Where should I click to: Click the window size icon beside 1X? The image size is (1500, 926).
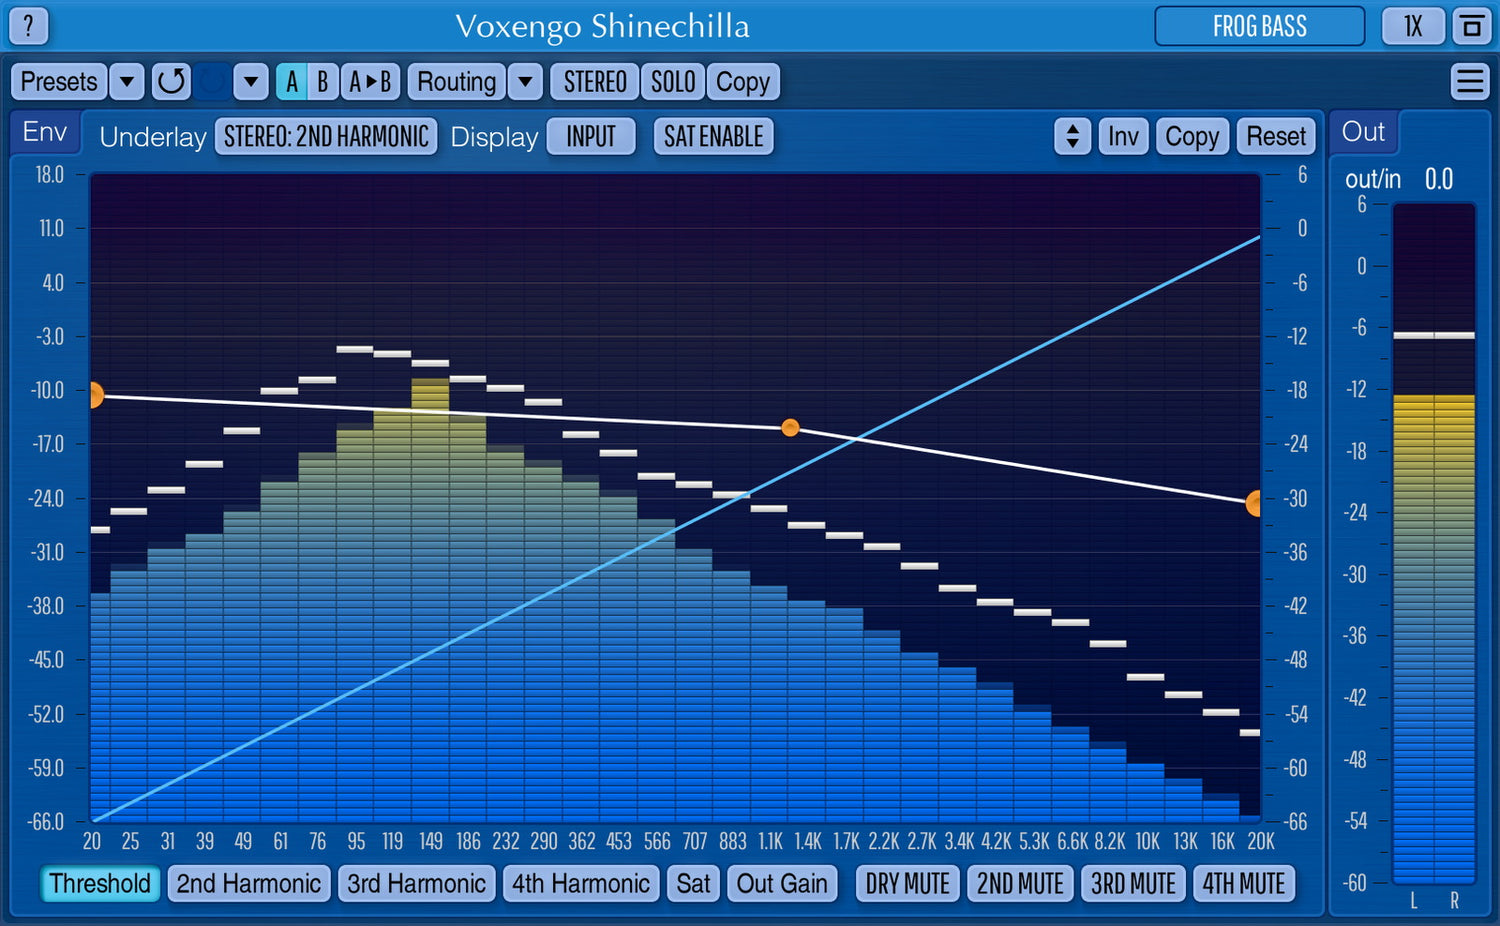pyautogui.click(x=1471, y=26)
